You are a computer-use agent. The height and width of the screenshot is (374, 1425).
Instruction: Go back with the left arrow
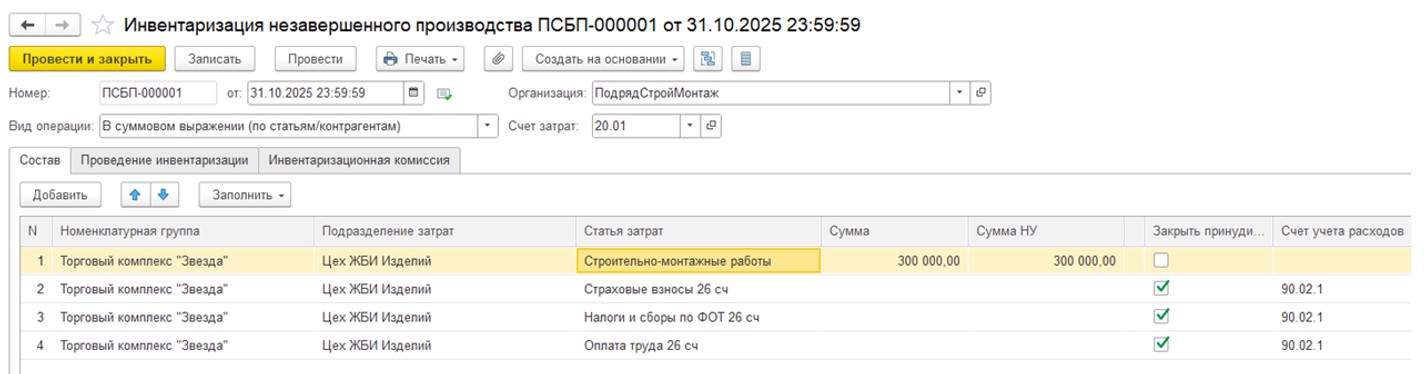point(27,25)
